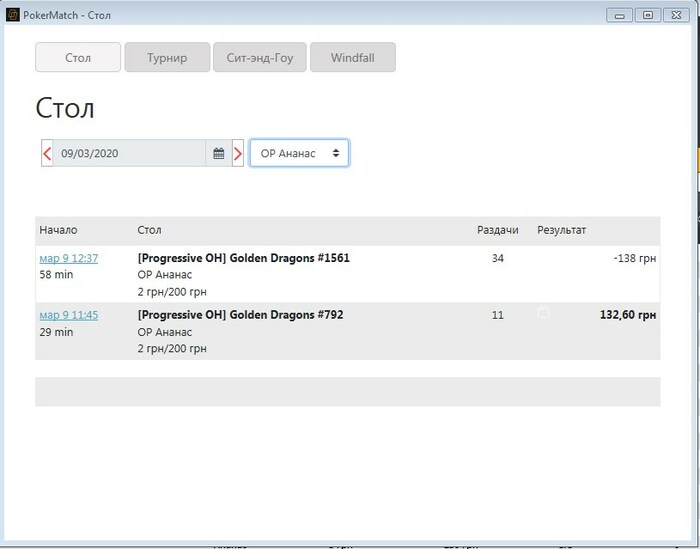Image resolution: width=700 pixels, height=549 pixels.
Task: Click ОР Ананас label under Golden Dragons #1561
Action: (165, 274)
